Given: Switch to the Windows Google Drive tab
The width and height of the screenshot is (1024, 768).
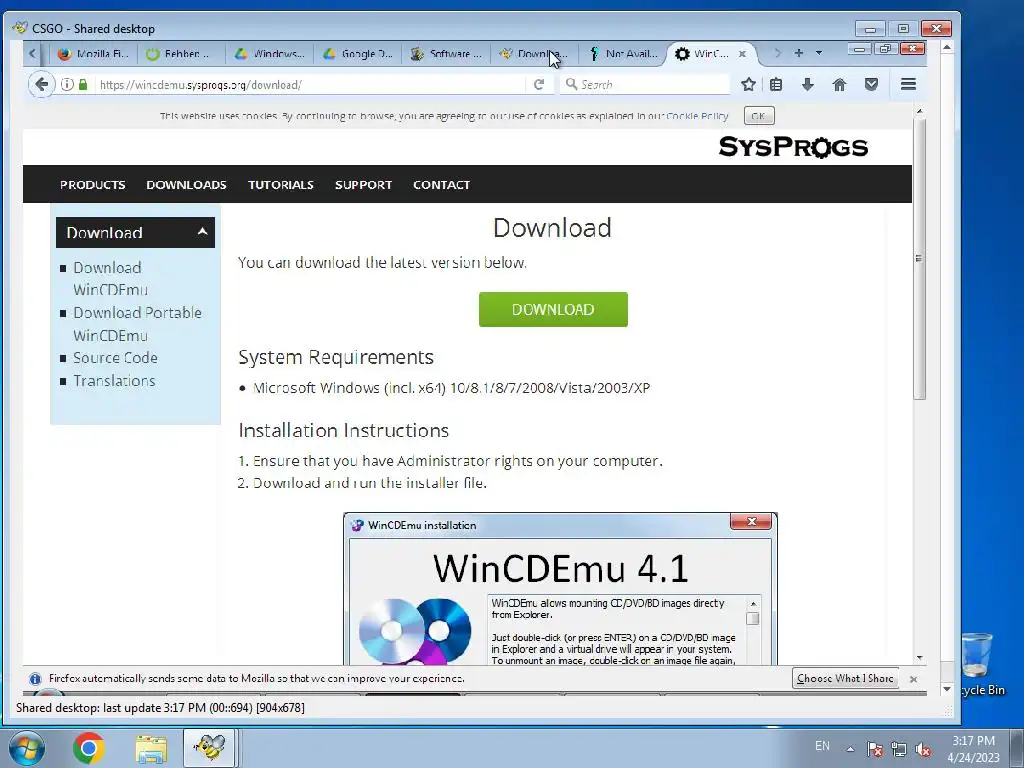Looking at the screenshot, I should [x=269, y=54].
